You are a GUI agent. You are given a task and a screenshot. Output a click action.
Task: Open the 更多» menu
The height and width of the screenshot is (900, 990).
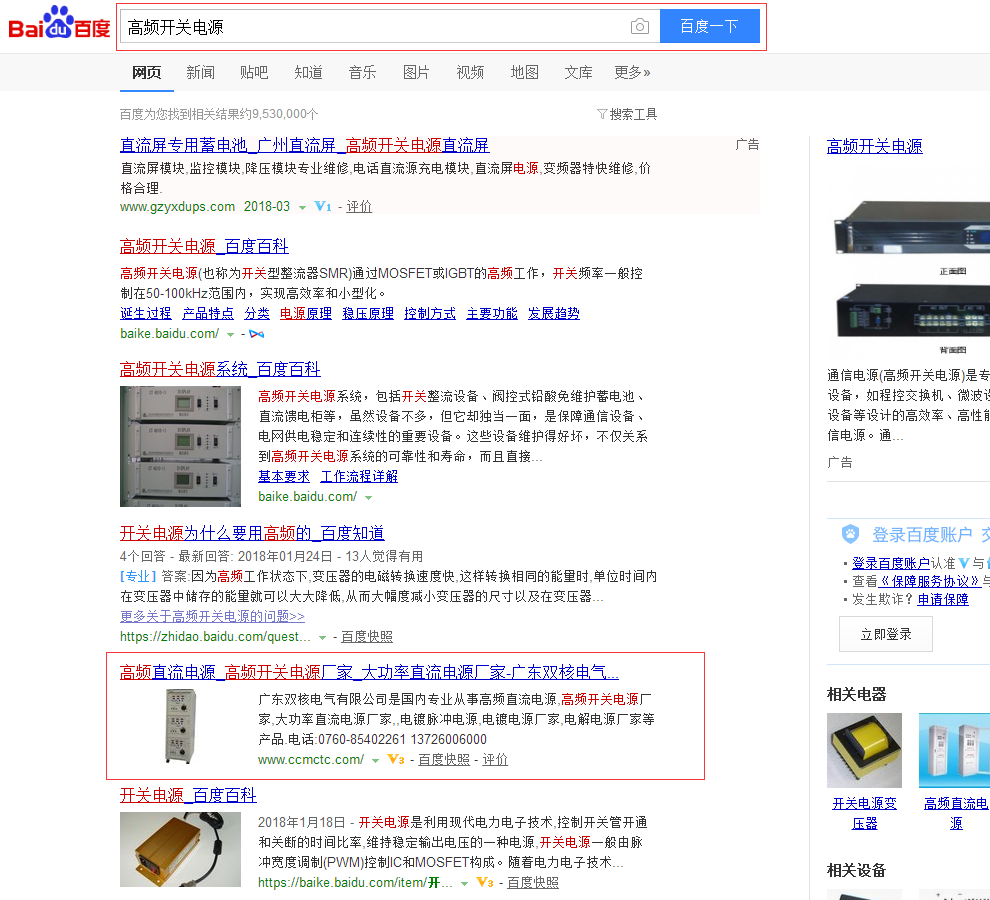(x=632, y=72)
